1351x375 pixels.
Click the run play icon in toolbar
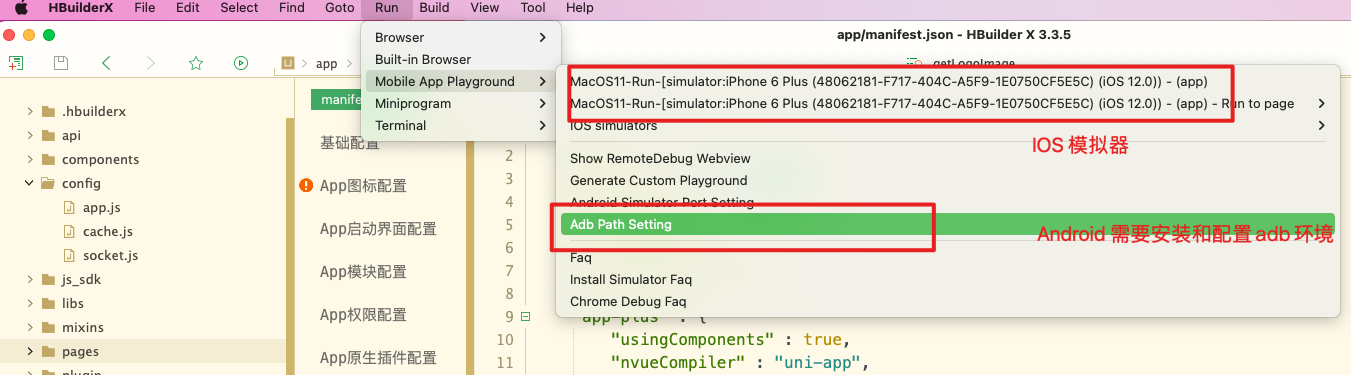click(241, 63)
